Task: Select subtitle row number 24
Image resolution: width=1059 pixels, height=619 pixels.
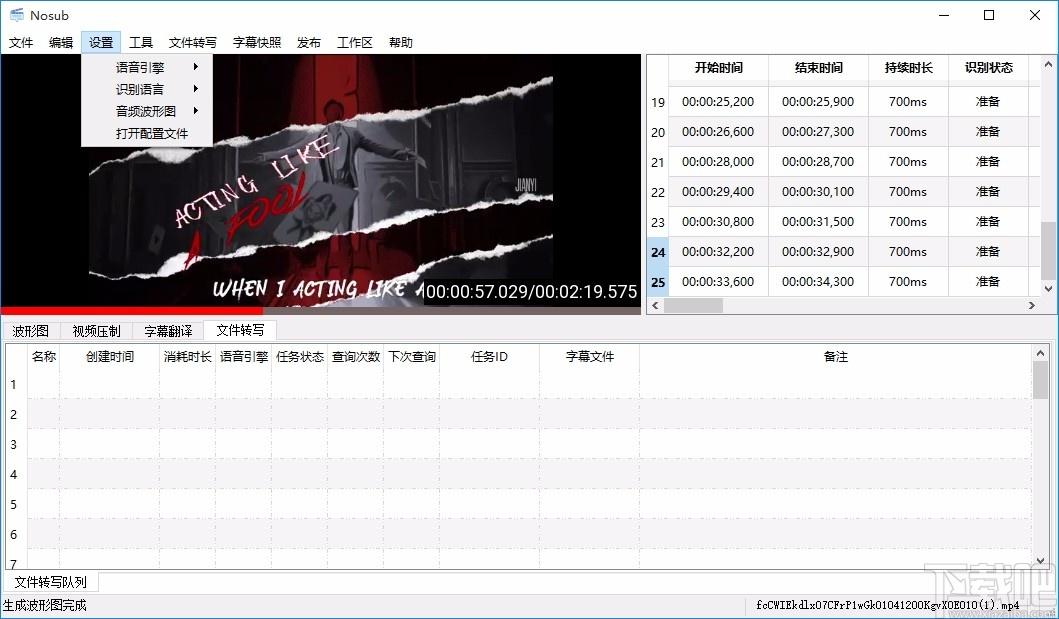Action: coord(658,252)
